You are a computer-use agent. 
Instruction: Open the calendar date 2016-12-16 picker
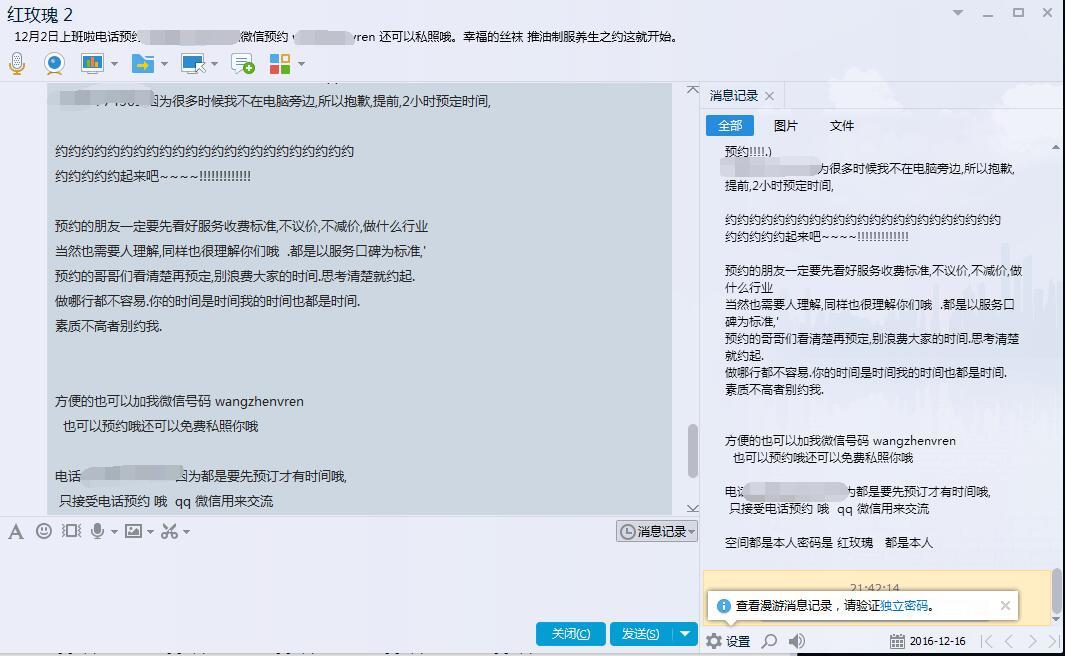[x=927, y=641]
